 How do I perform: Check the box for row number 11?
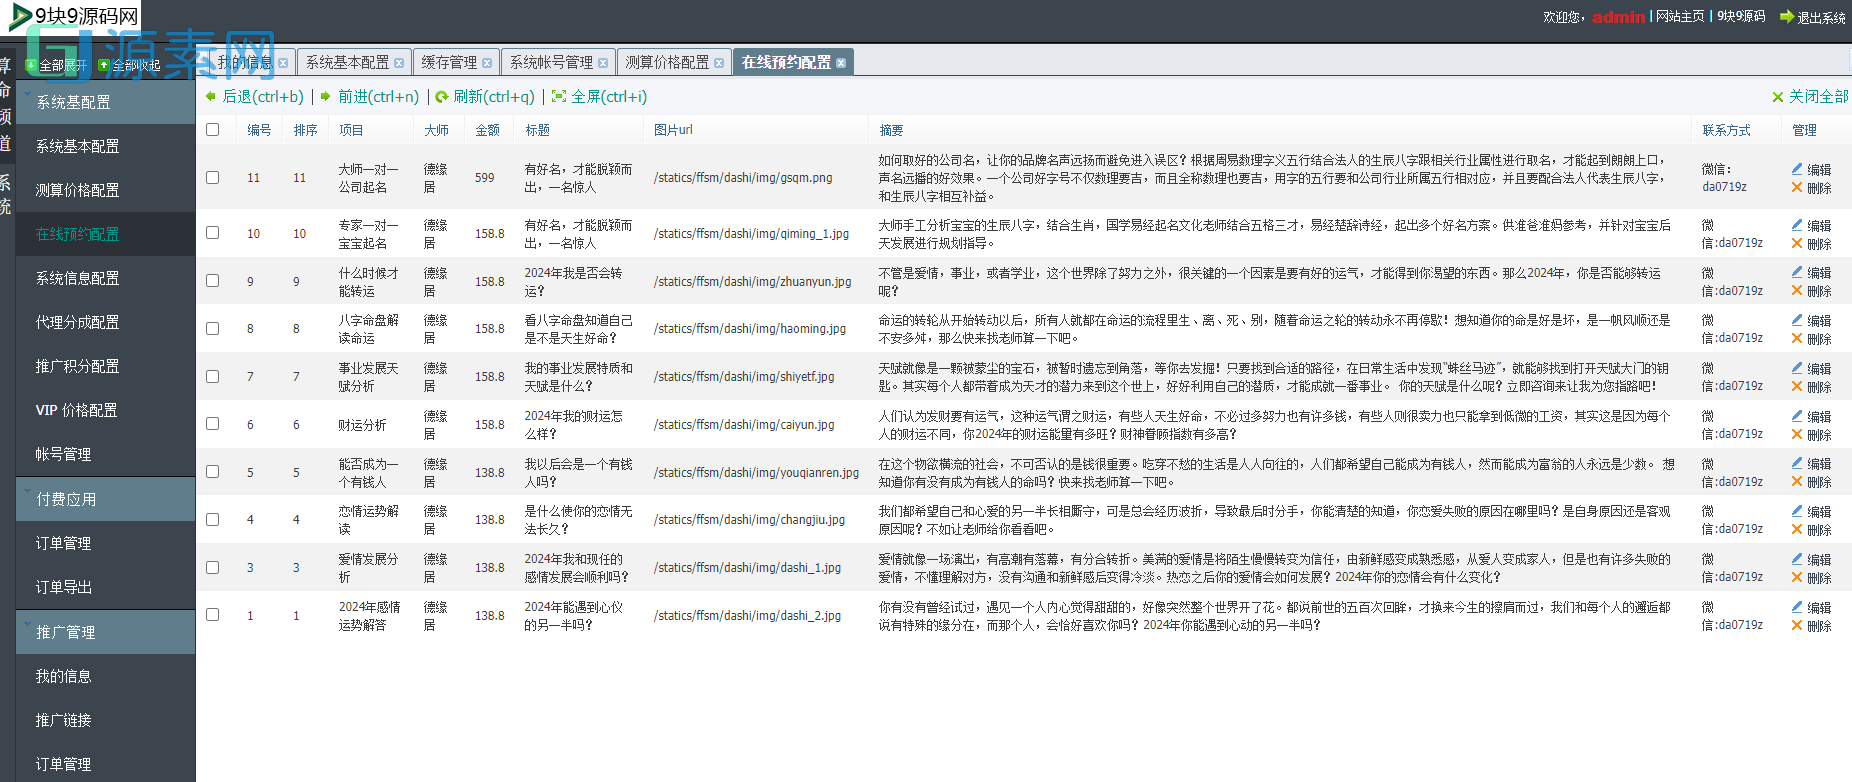pyautogui.click(x=212, y=177)
